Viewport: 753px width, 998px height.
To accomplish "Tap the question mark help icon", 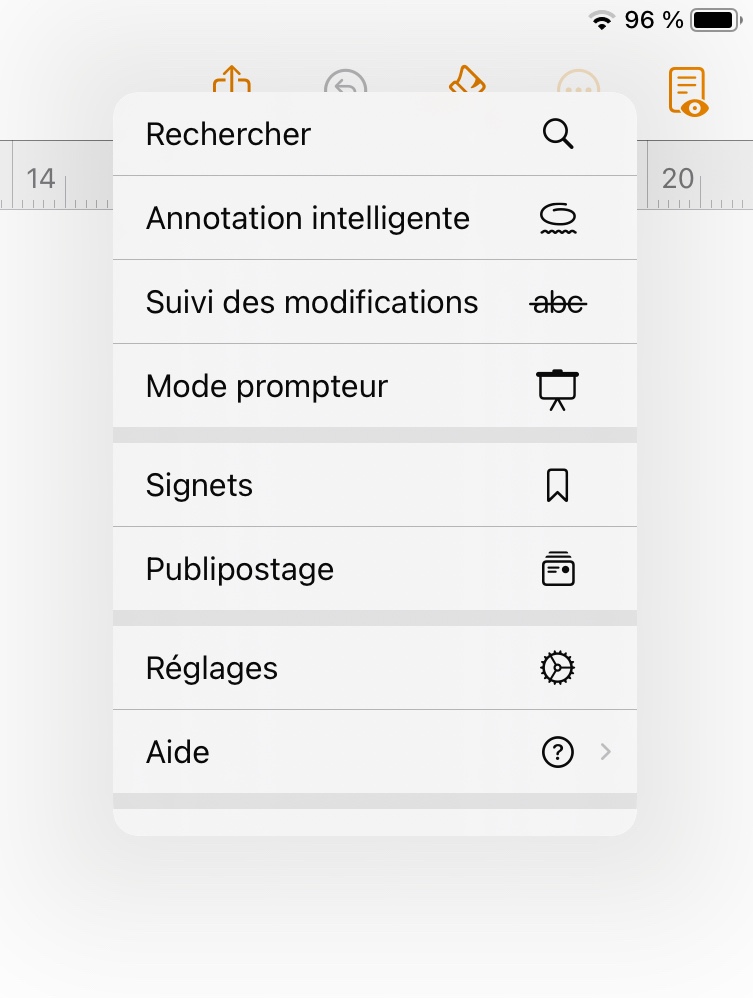I will click(558, 752).
